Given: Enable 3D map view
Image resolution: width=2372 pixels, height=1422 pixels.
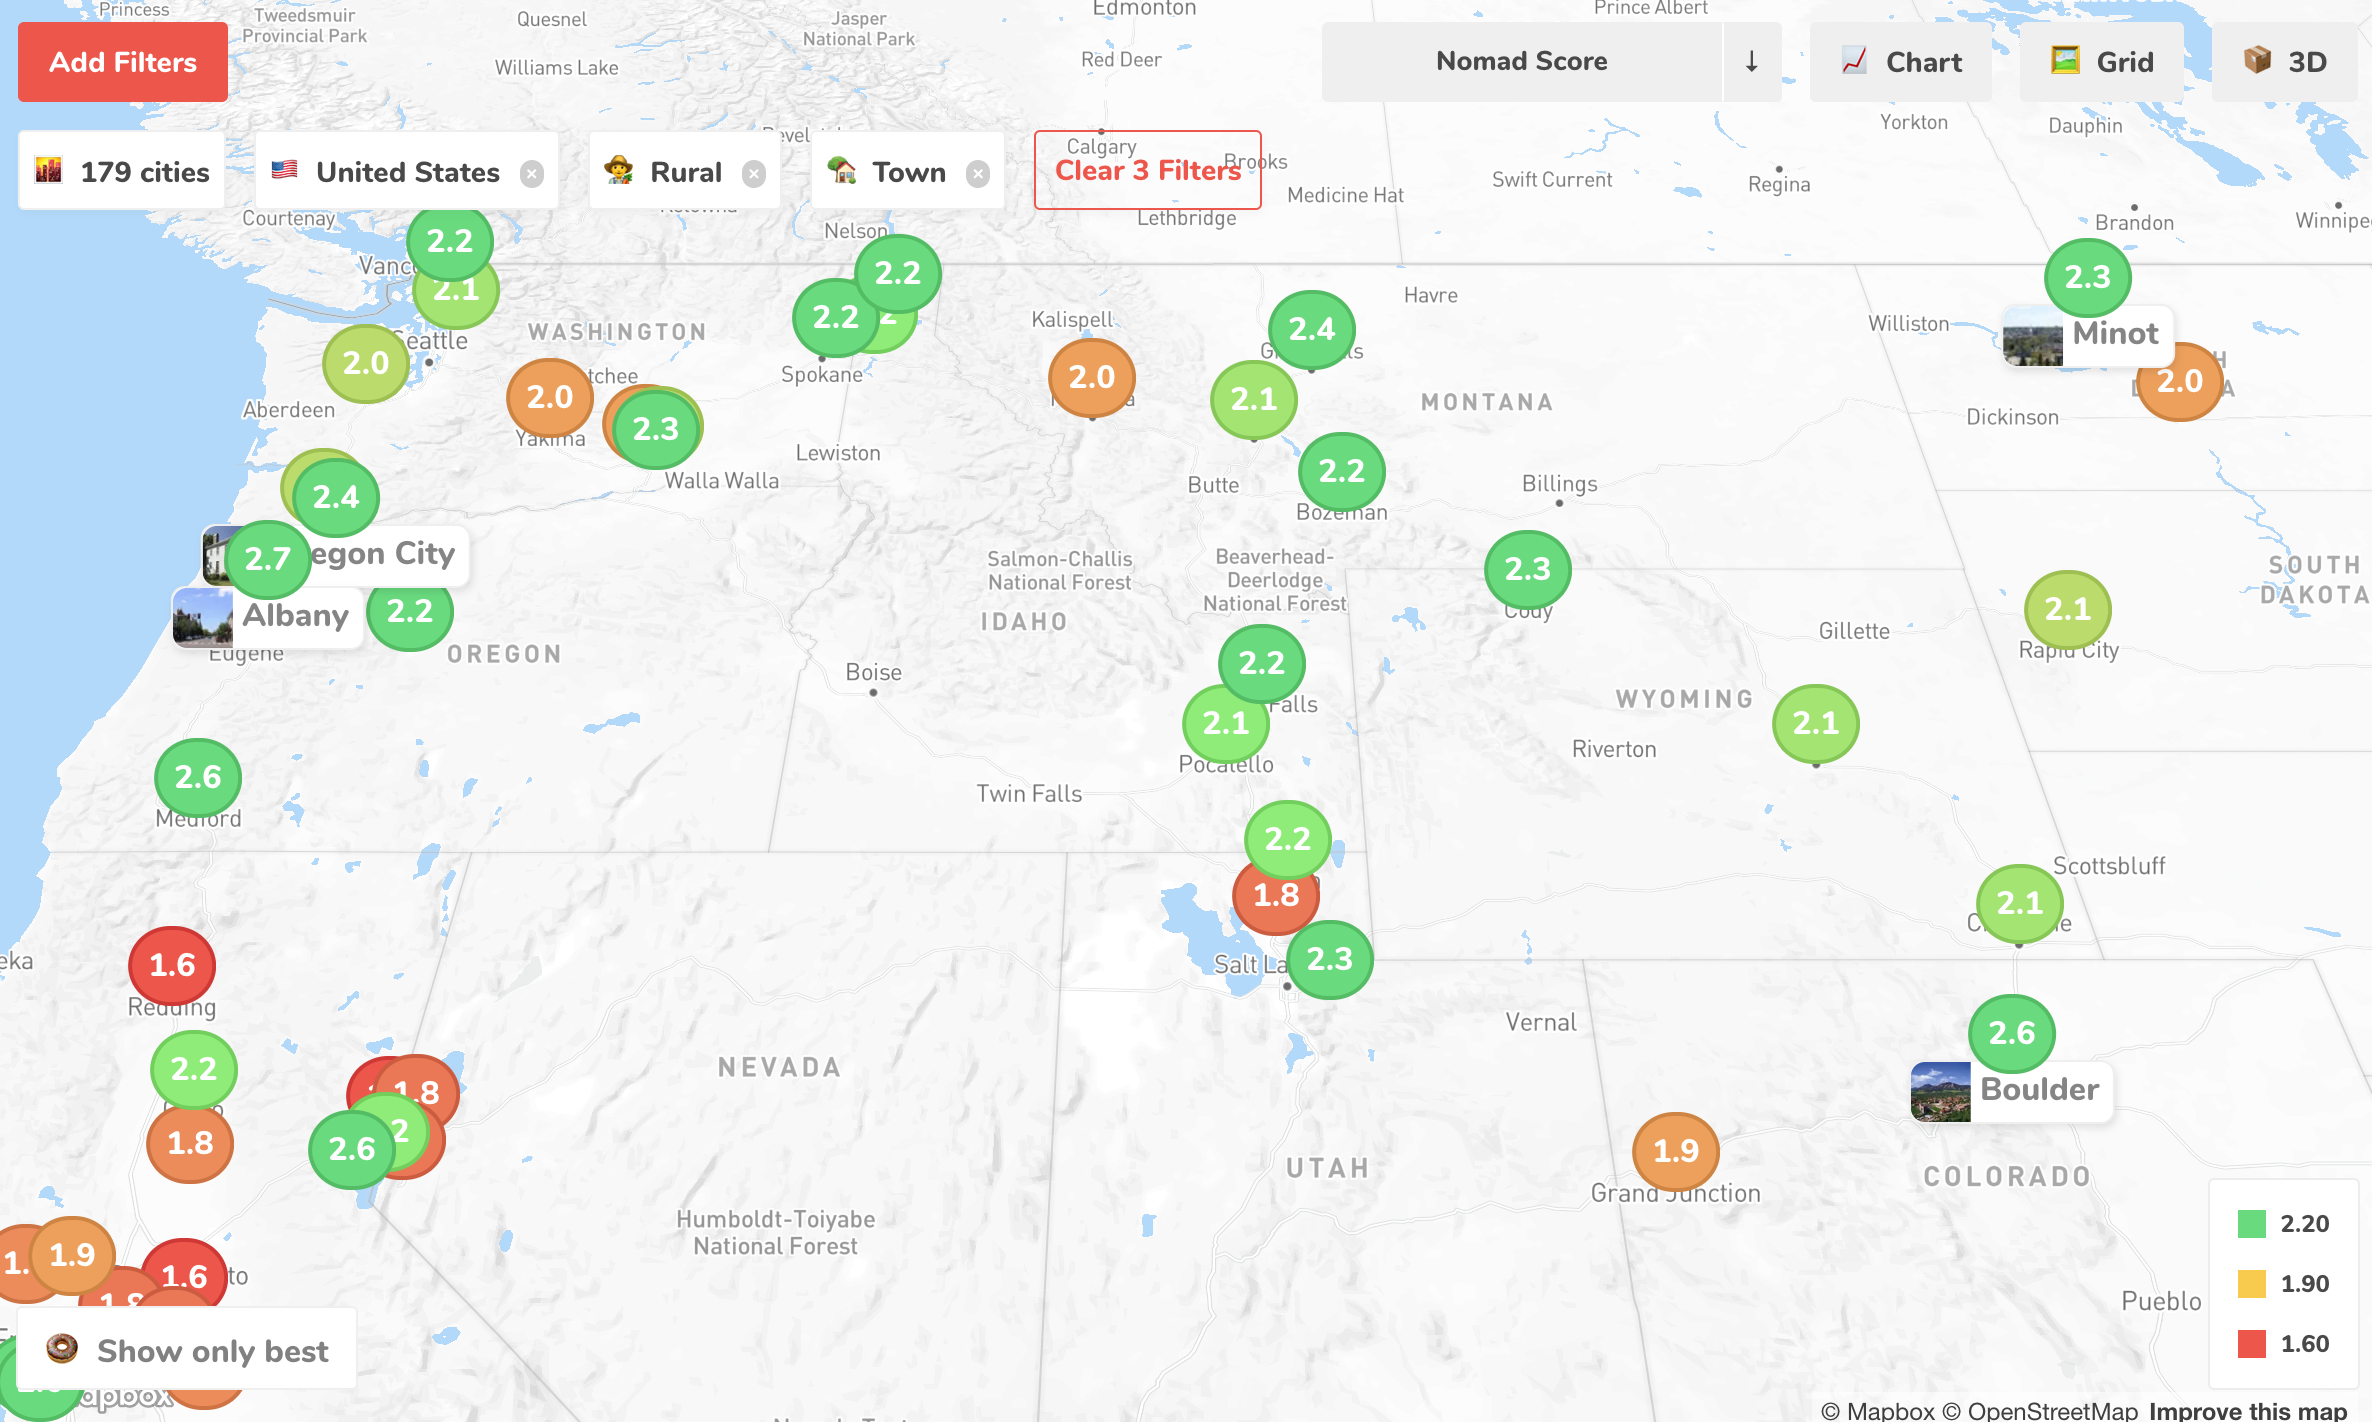Looking at the screenshot, I should pyautogui.click(x=2286, y=62).
